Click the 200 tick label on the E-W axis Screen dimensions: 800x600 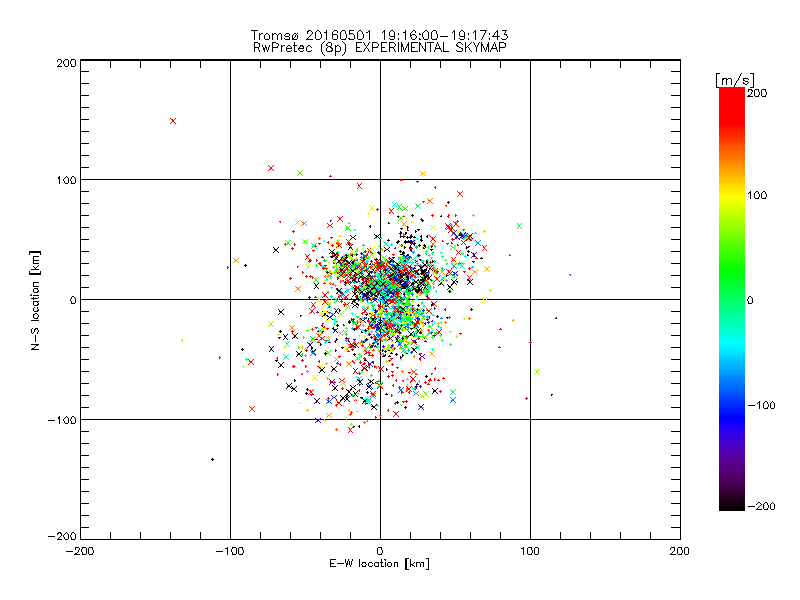[680, 551]
